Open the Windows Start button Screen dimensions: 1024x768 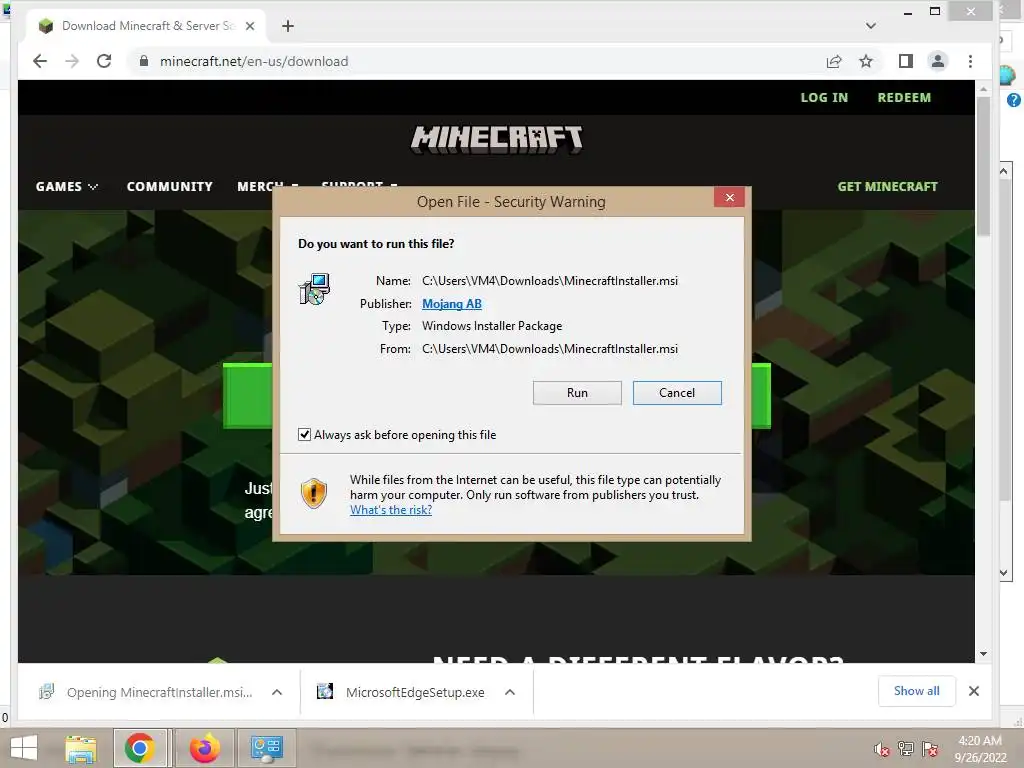24,748
